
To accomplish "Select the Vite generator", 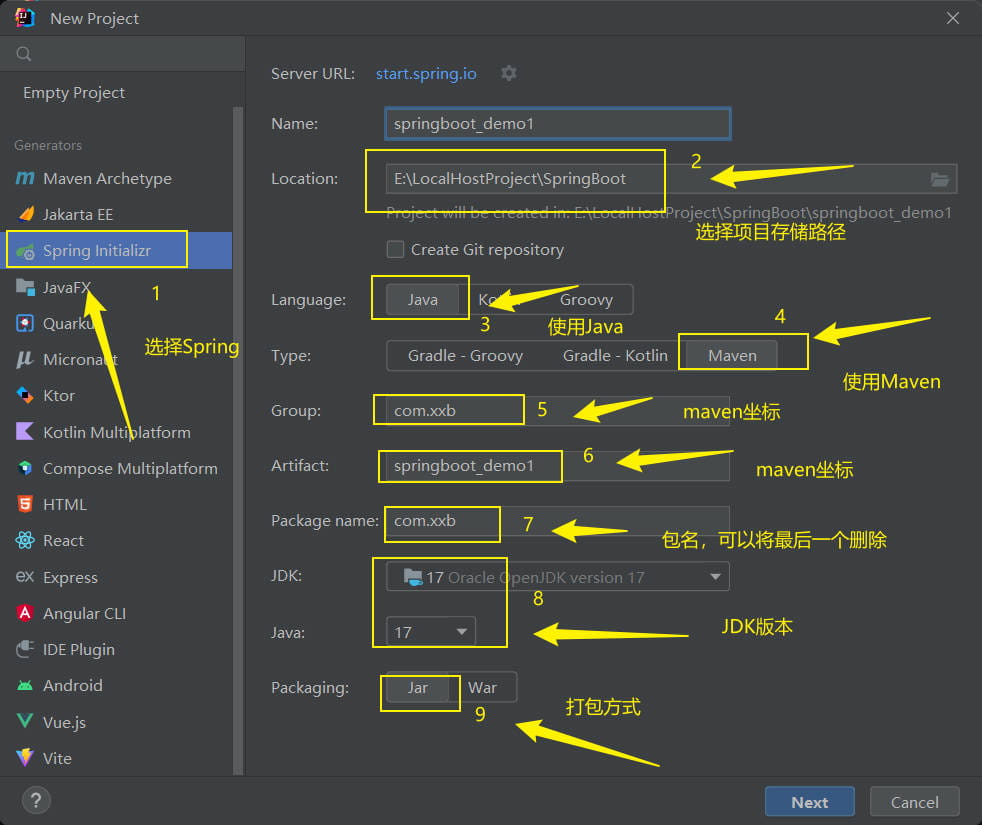I will [57, 759].
